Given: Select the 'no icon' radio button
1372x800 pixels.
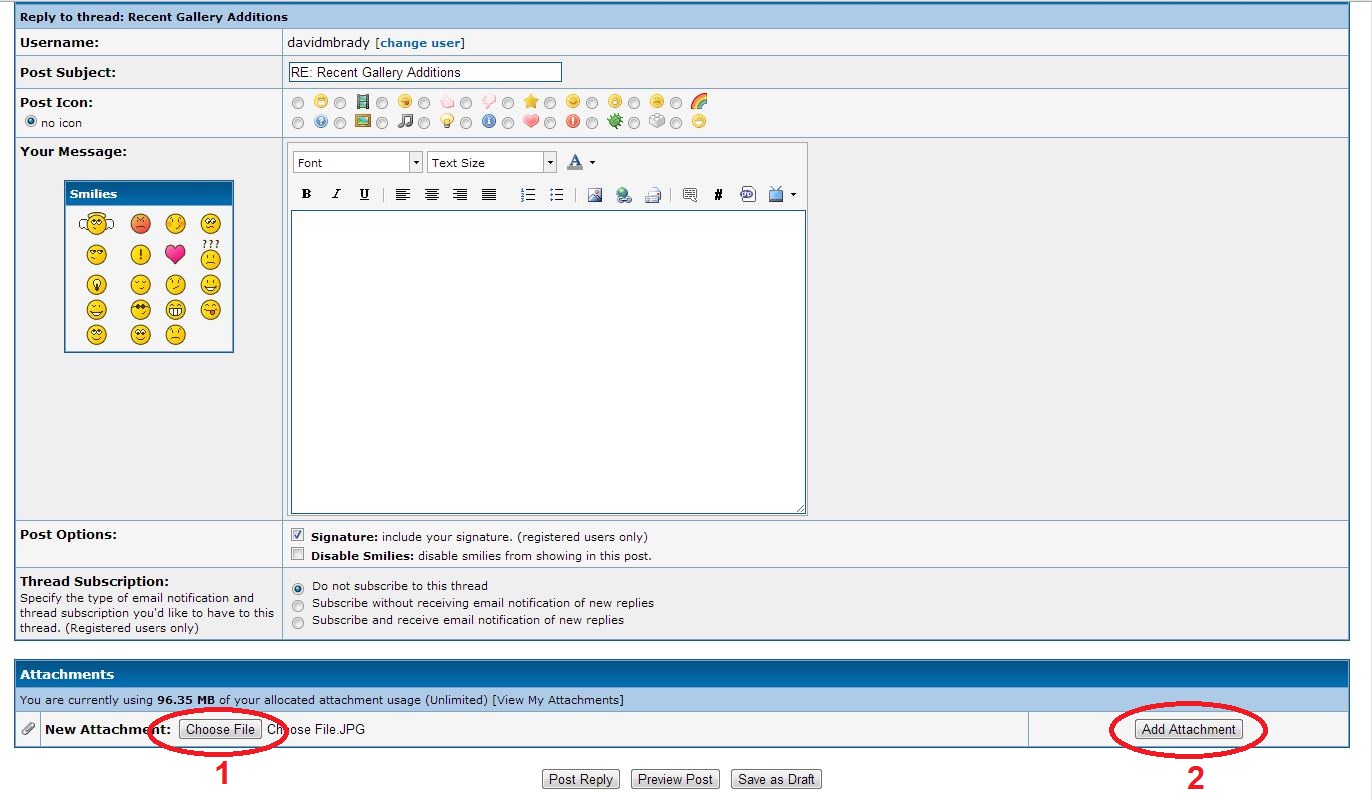Looking at the screenshot, I should click(x=31, y=122).
